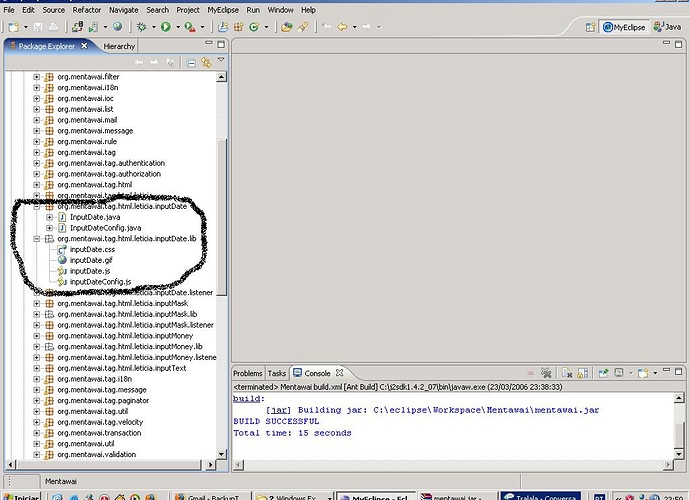Switch to the MyEclipse perspective

point(624,27)
